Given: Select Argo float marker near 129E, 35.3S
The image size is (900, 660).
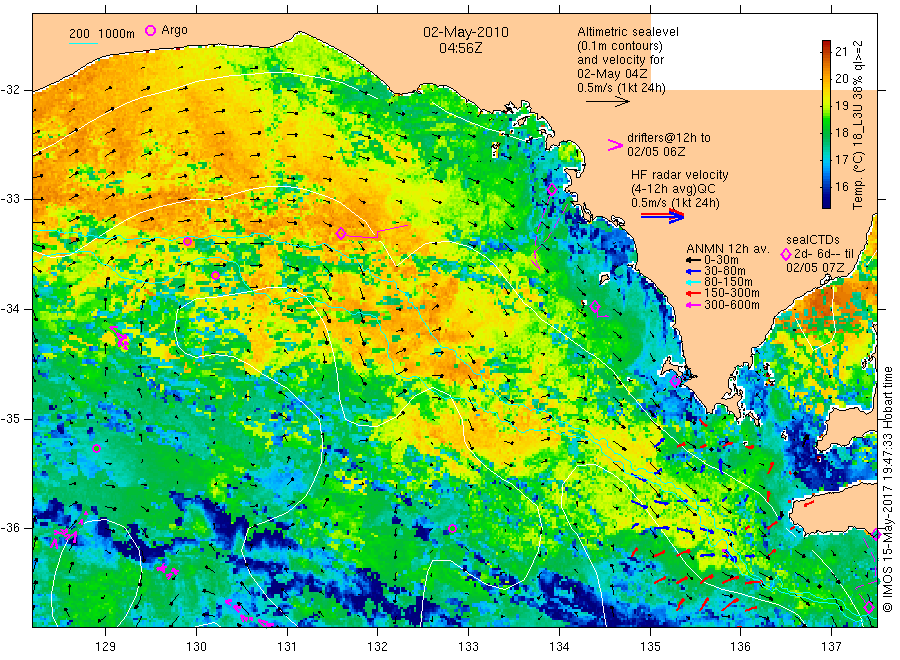Looking at the screenshot, I should [96, 448].
